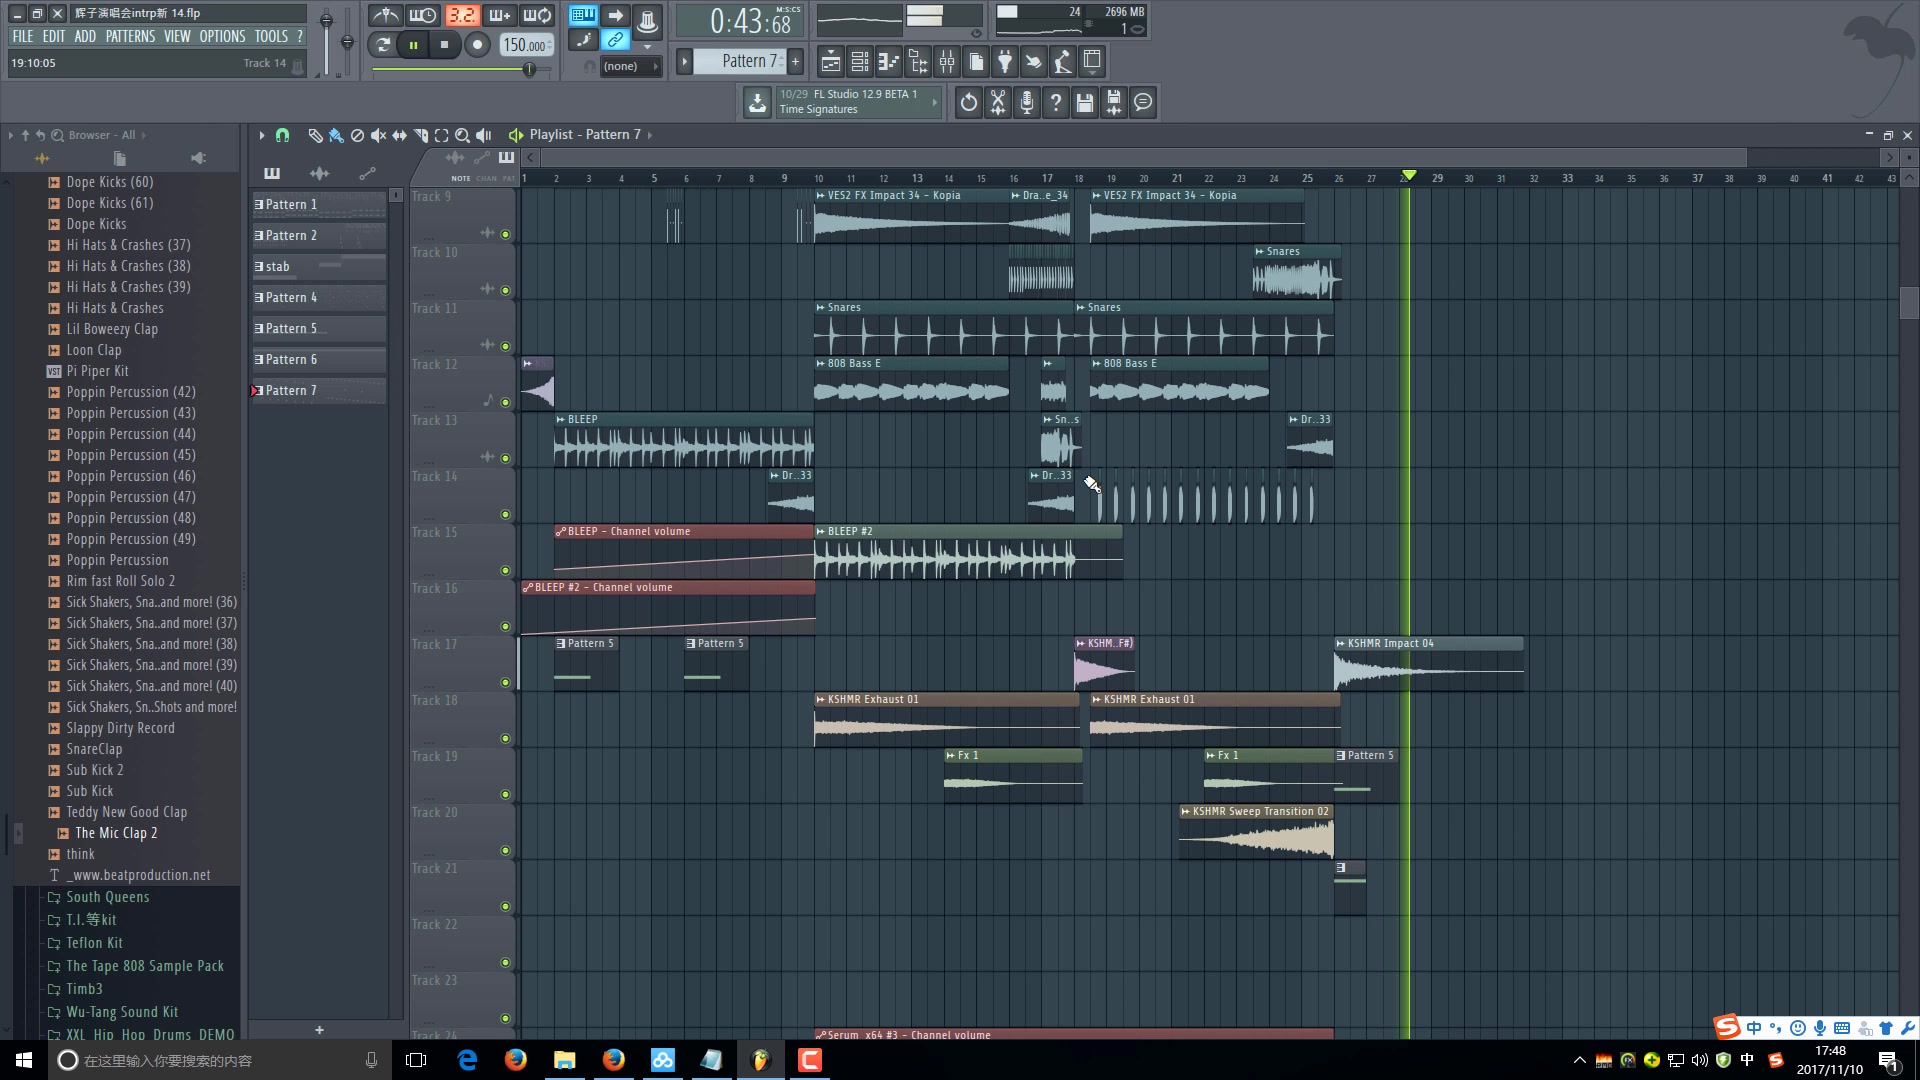Toggle mute light on Track 17
Image resolution: width=1920 pixels, height=1080 pixels.
(505, 683)
